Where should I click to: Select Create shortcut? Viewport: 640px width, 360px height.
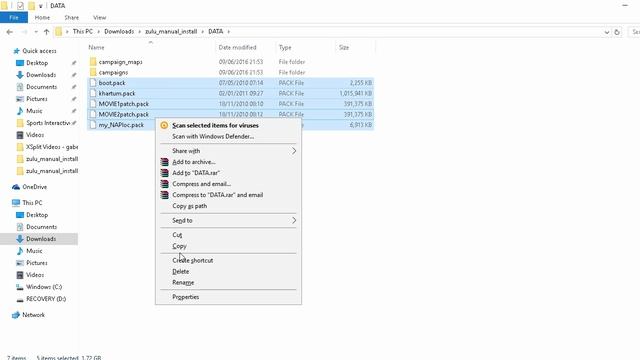click(192, 260)
